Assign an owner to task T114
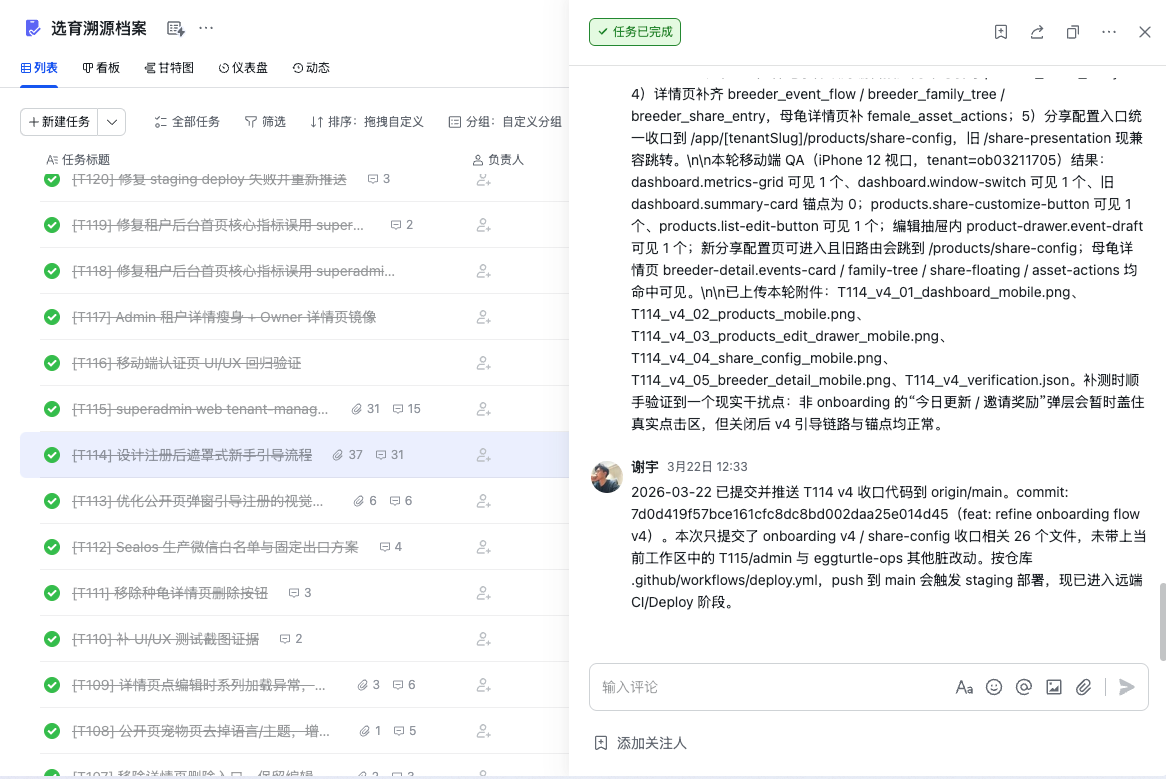The height and width of the screenshot is (779, 1166). (483, 455)
